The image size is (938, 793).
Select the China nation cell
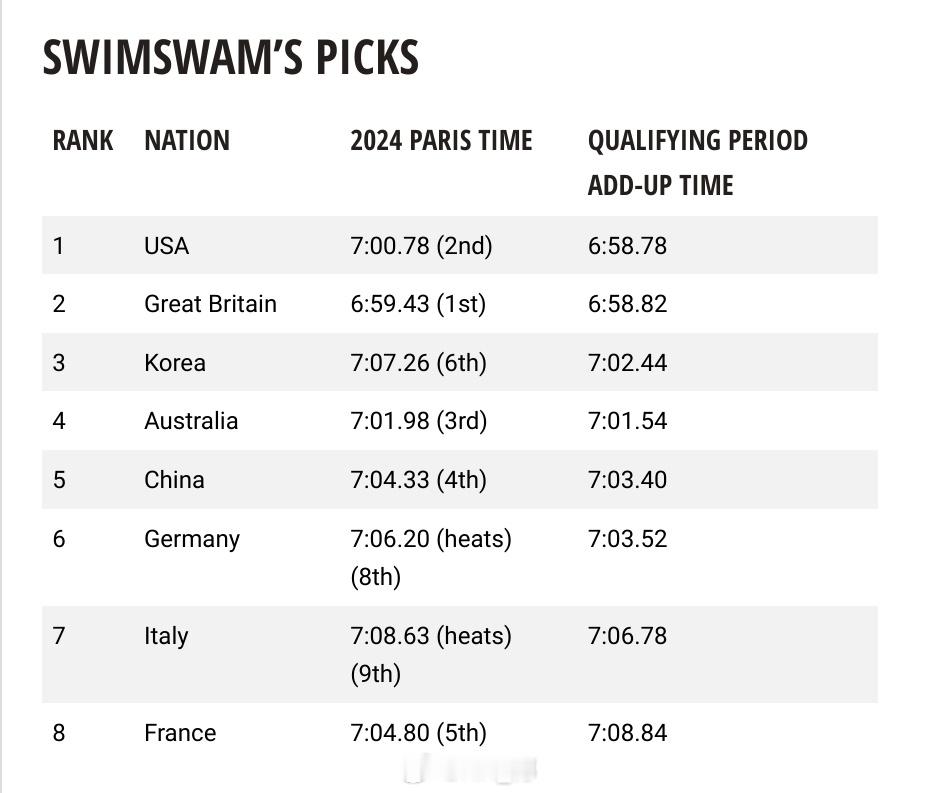point(175,480)
